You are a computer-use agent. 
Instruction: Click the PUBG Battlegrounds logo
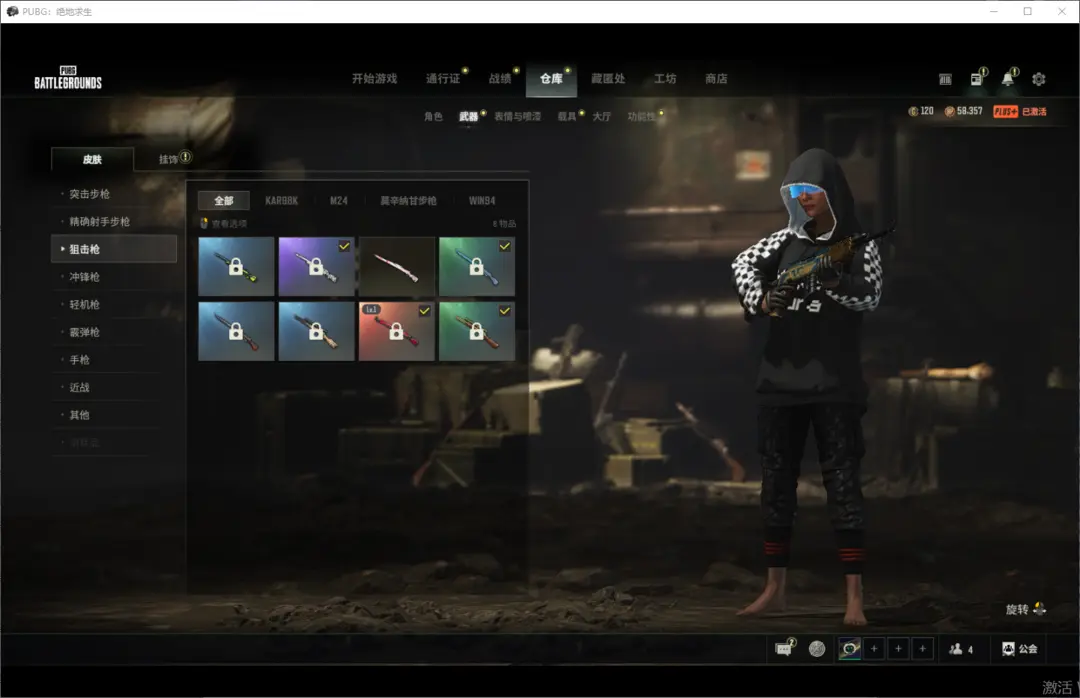(x=68, y=78)
